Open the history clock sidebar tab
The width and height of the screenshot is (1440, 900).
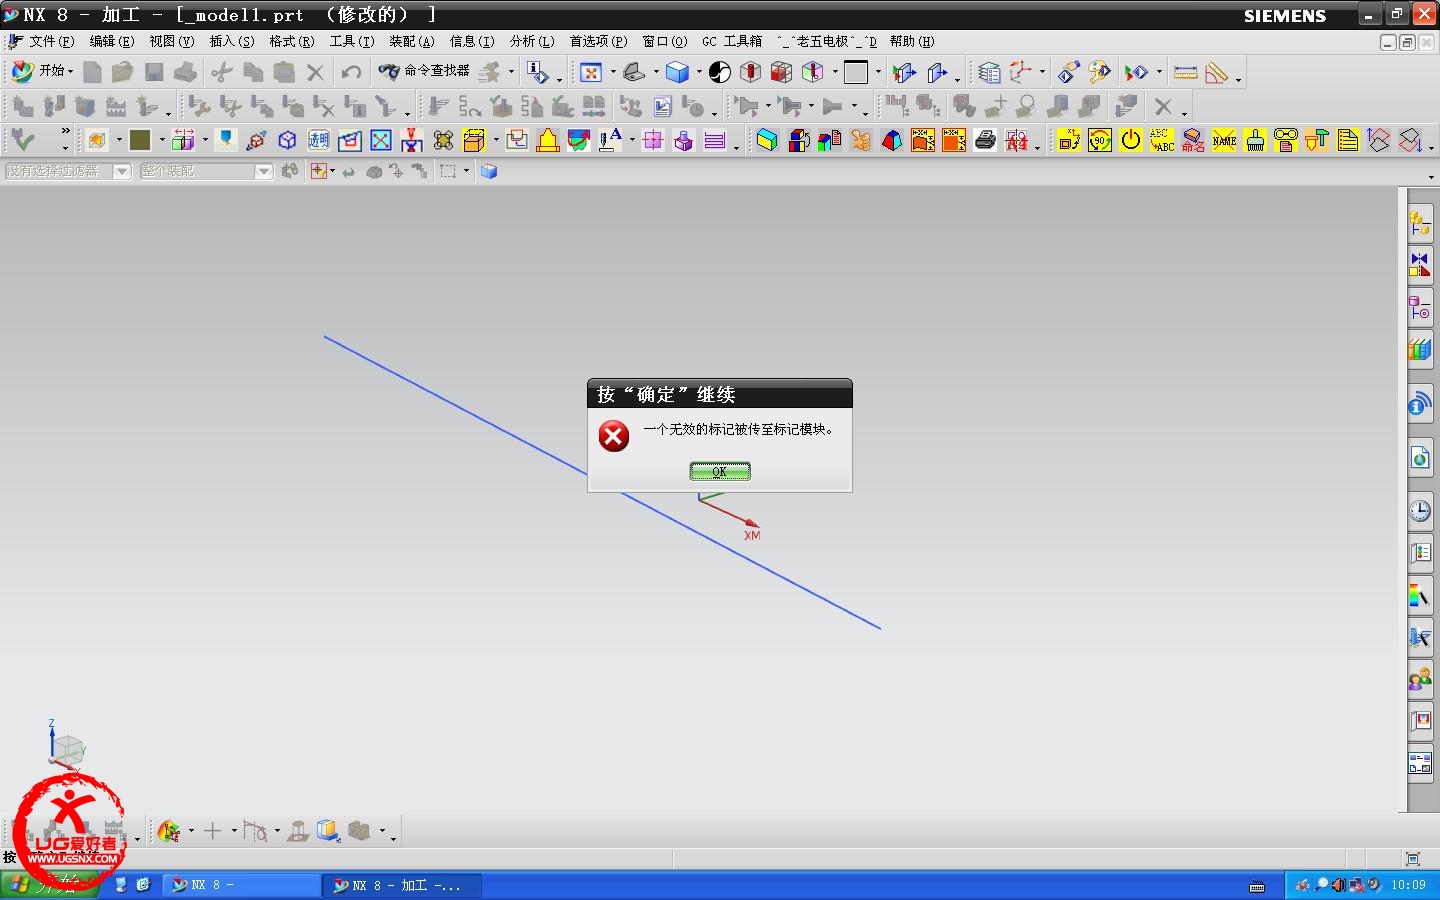pyautogui.click(x=1420, y=511)
